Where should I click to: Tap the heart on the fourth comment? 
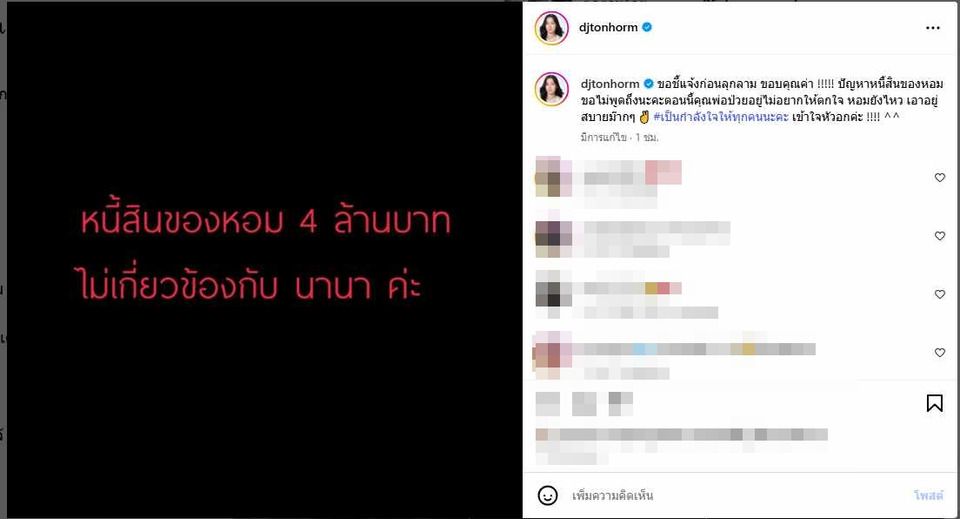point(940,353)
